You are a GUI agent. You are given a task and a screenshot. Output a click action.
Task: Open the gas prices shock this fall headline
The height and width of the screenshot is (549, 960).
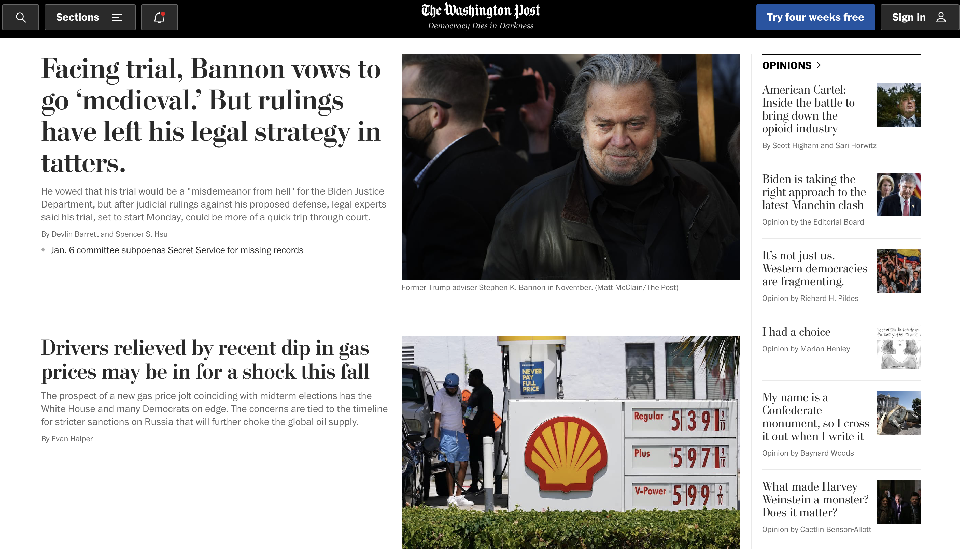click(205, 360)
